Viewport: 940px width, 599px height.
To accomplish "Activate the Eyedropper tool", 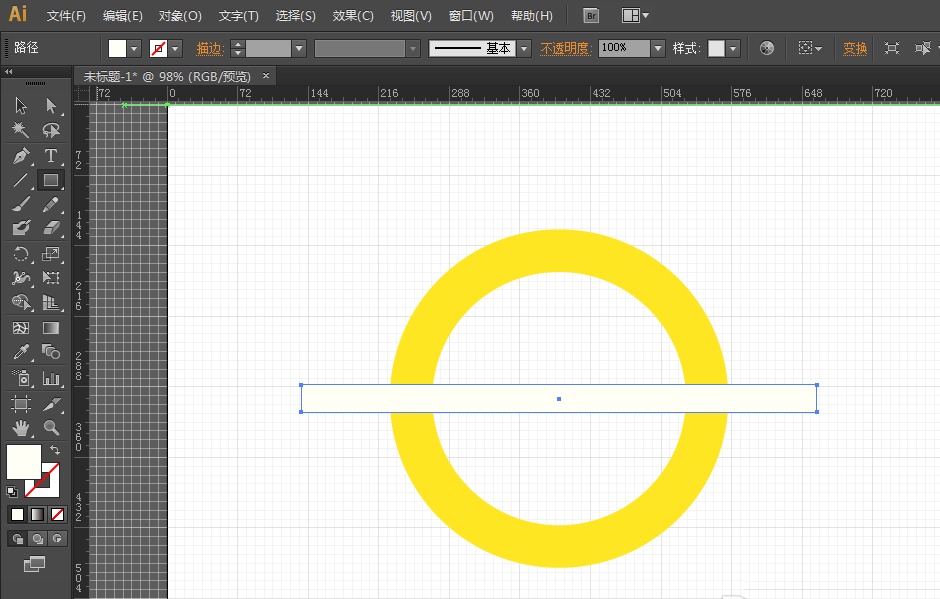I will click(20, 353).
